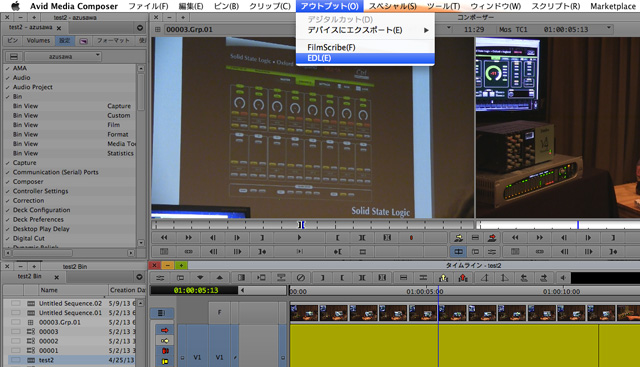Toggle the checkmark next to Audio Project setting
The width and height of the screenshot is (640, 367).
(8, 87)
